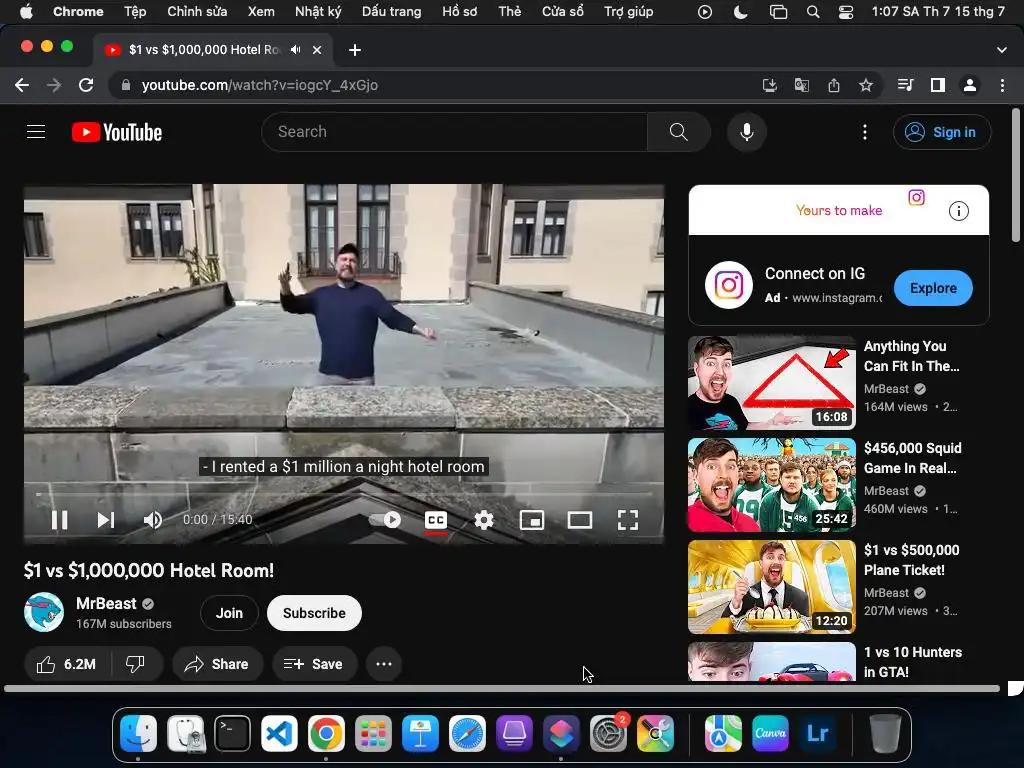1024x768 pixels.
Task: Open Chrome three-dot menu
Action: coord(1002,85)
